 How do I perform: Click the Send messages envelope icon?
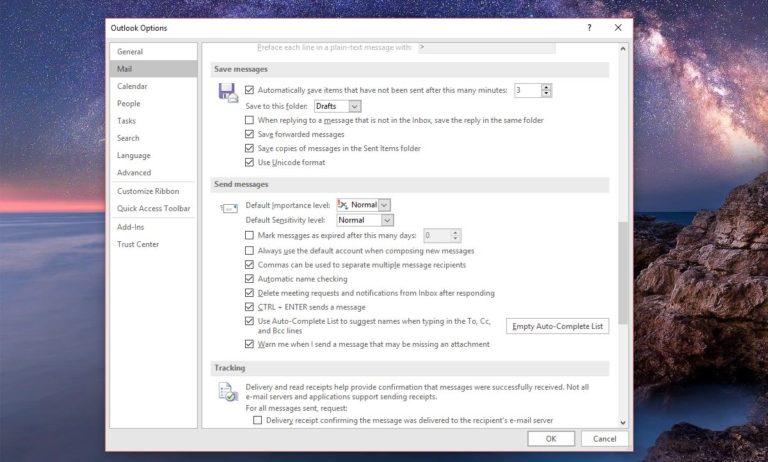pyautogui.click(x=228, y=207)
